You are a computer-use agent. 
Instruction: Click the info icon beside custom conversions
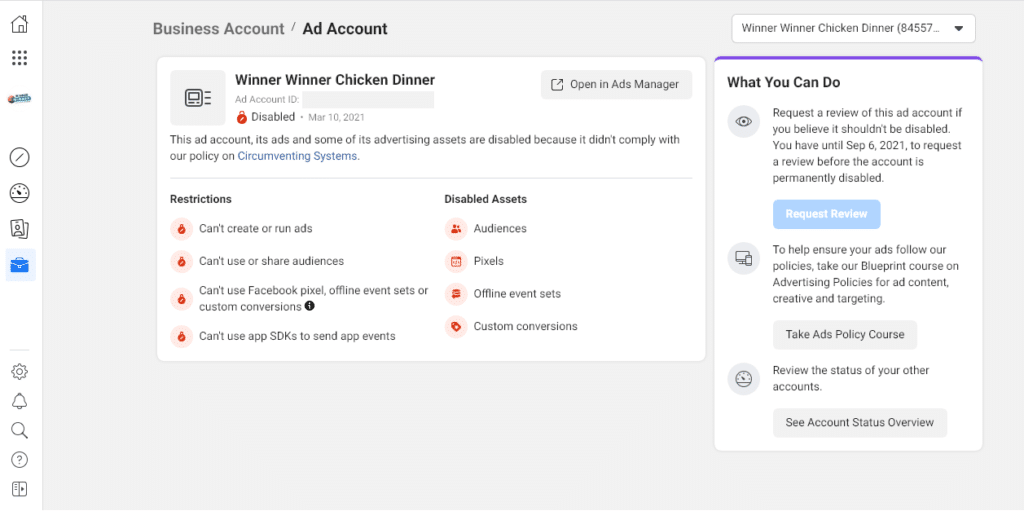click(x=310, y=306)
